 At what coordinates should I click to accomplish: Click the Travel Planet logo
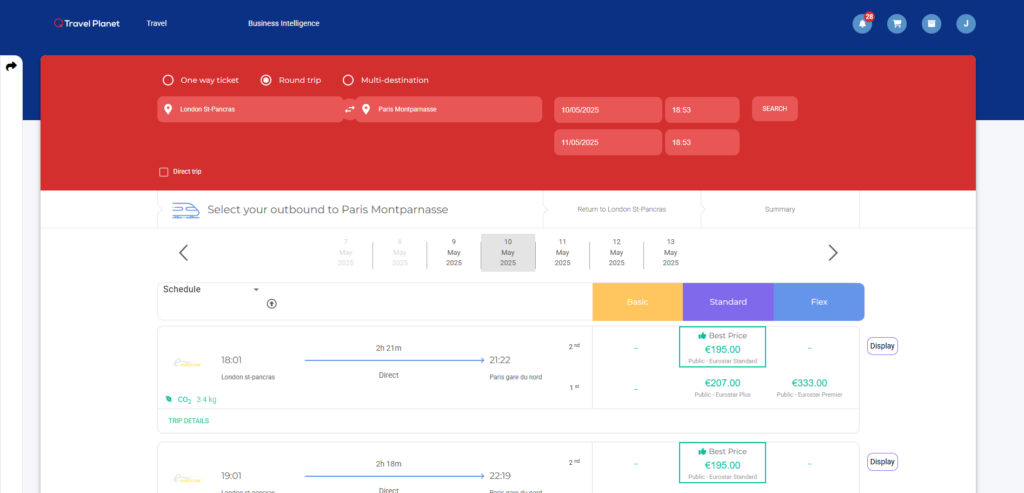[87, 24]
